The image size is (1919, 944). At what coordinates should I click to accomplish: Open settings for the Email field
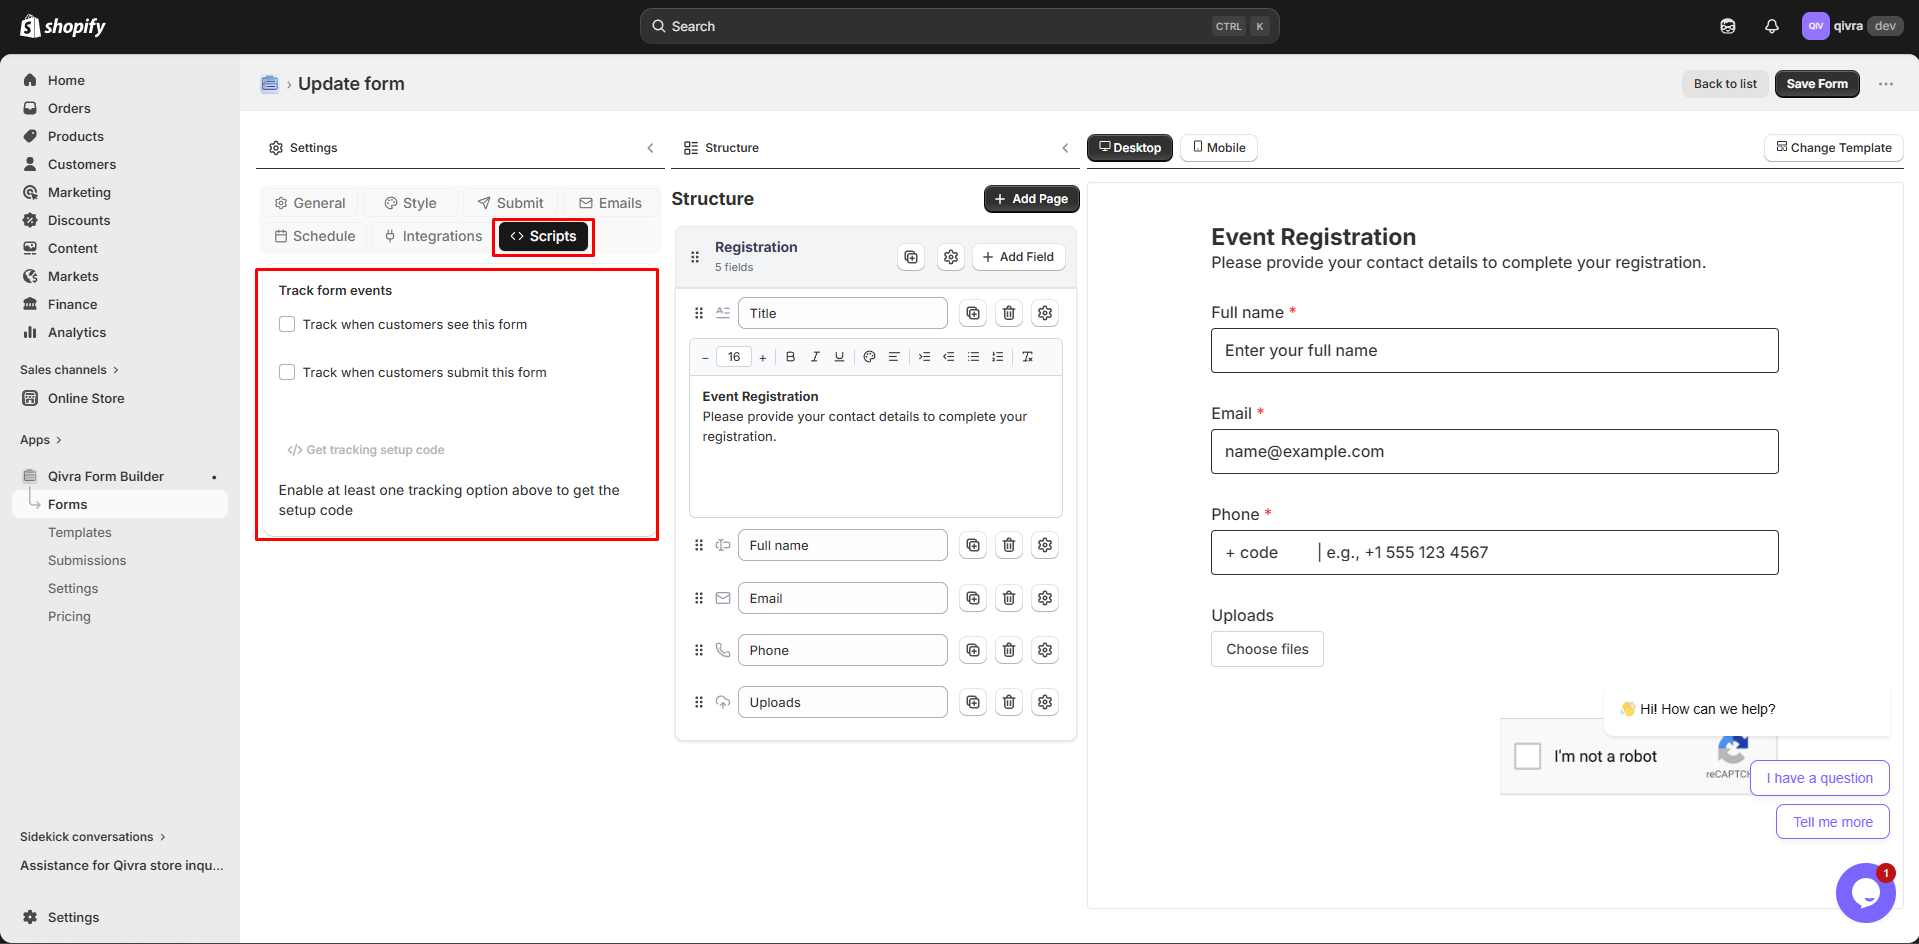[1045, 598]
